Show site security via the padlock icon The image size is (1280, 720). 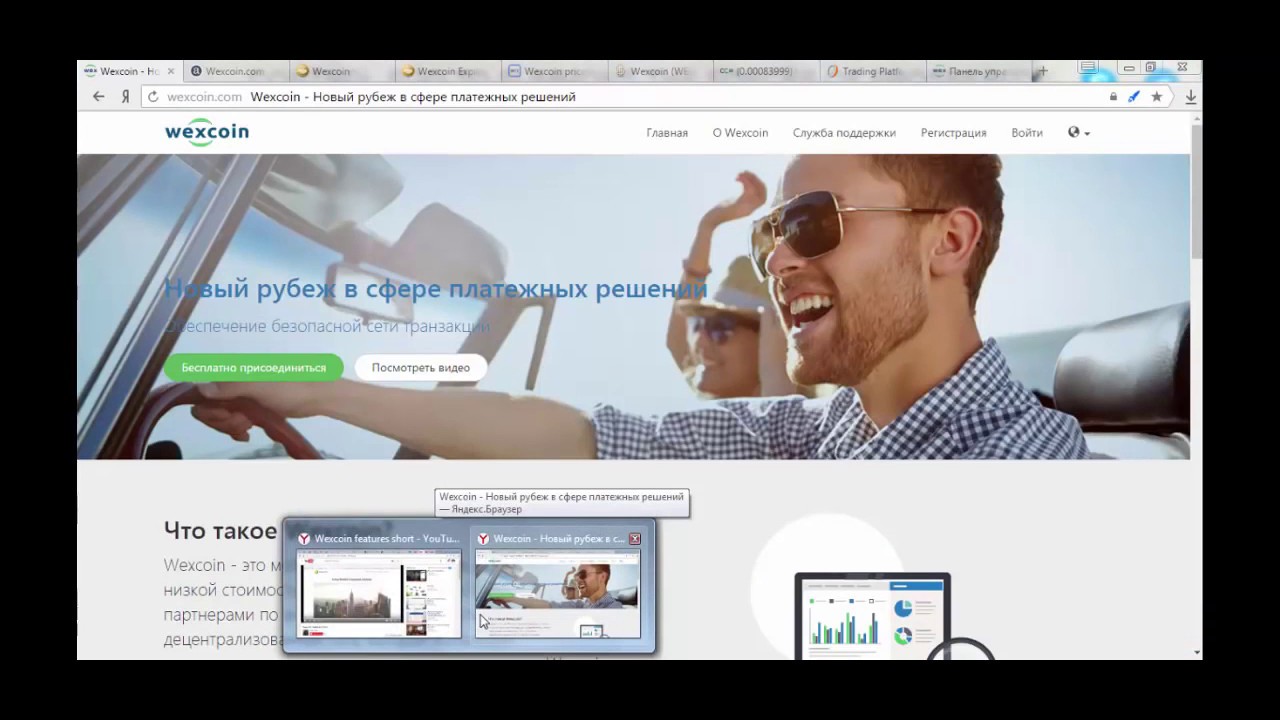1113,97
